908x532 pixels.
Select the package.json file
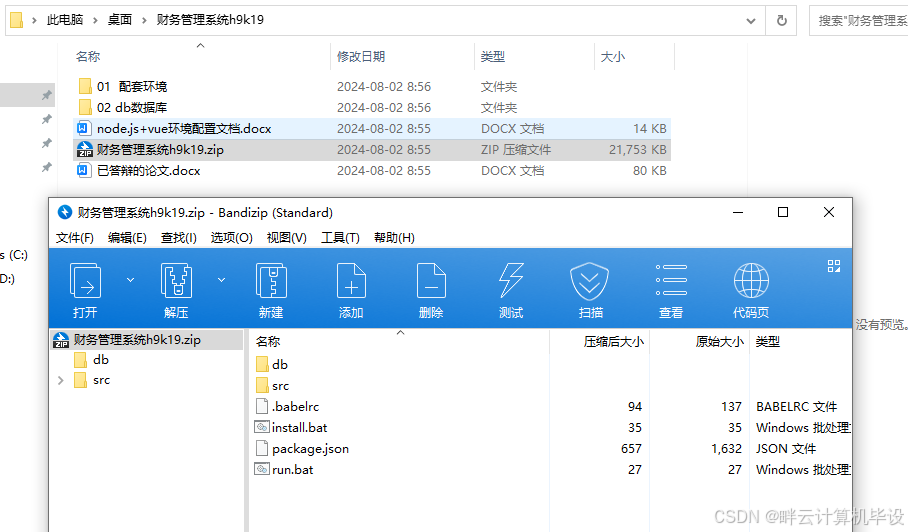(x=302, y=449)
